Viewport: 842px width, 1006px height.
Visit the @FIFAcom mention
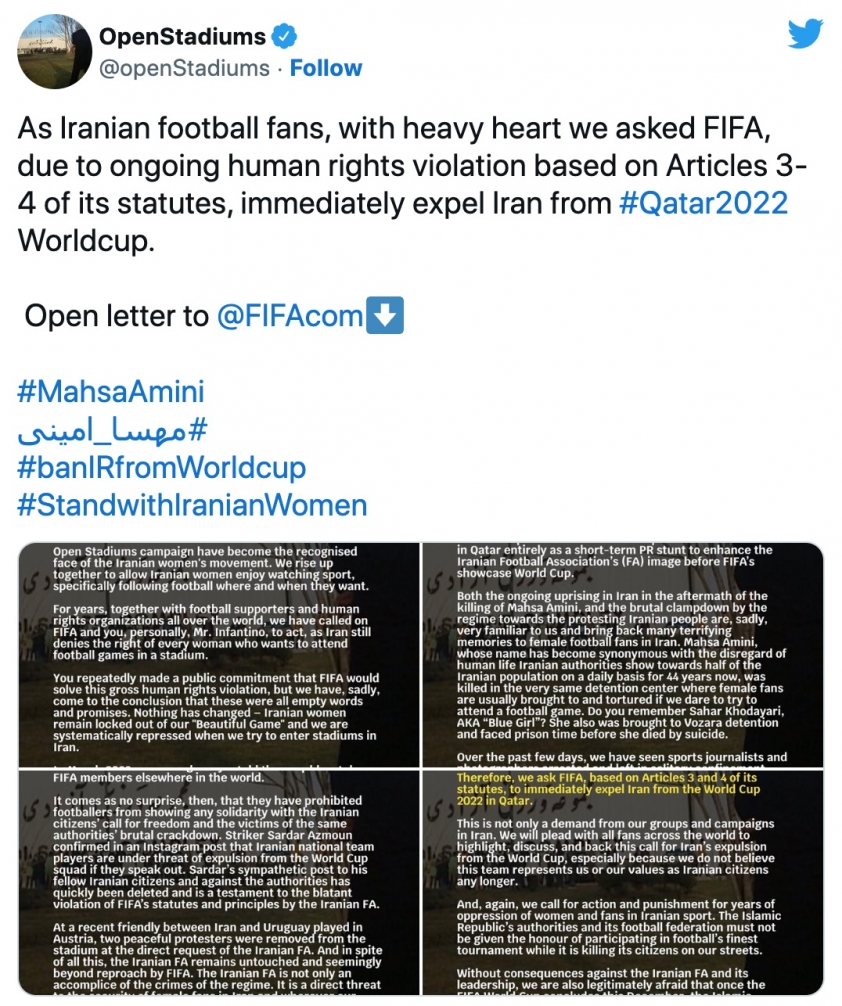click(290, 316)
